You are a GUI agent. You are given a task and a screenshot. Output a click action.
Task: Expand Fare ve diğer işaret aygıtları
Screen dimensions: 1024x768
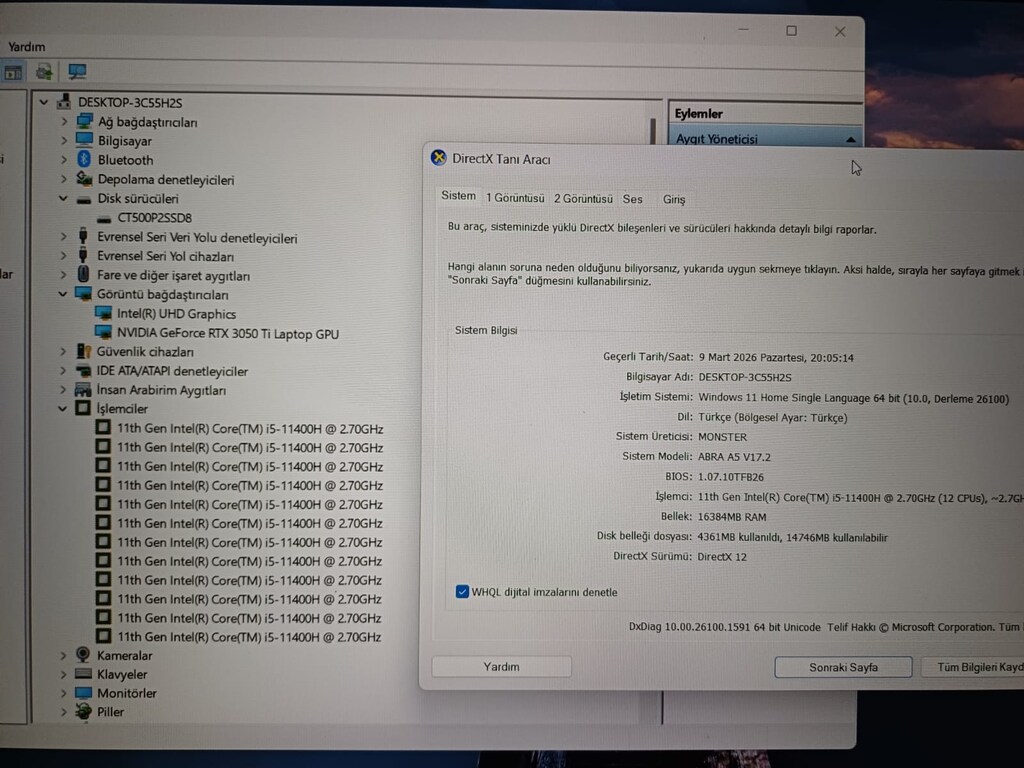click(63, 275)
